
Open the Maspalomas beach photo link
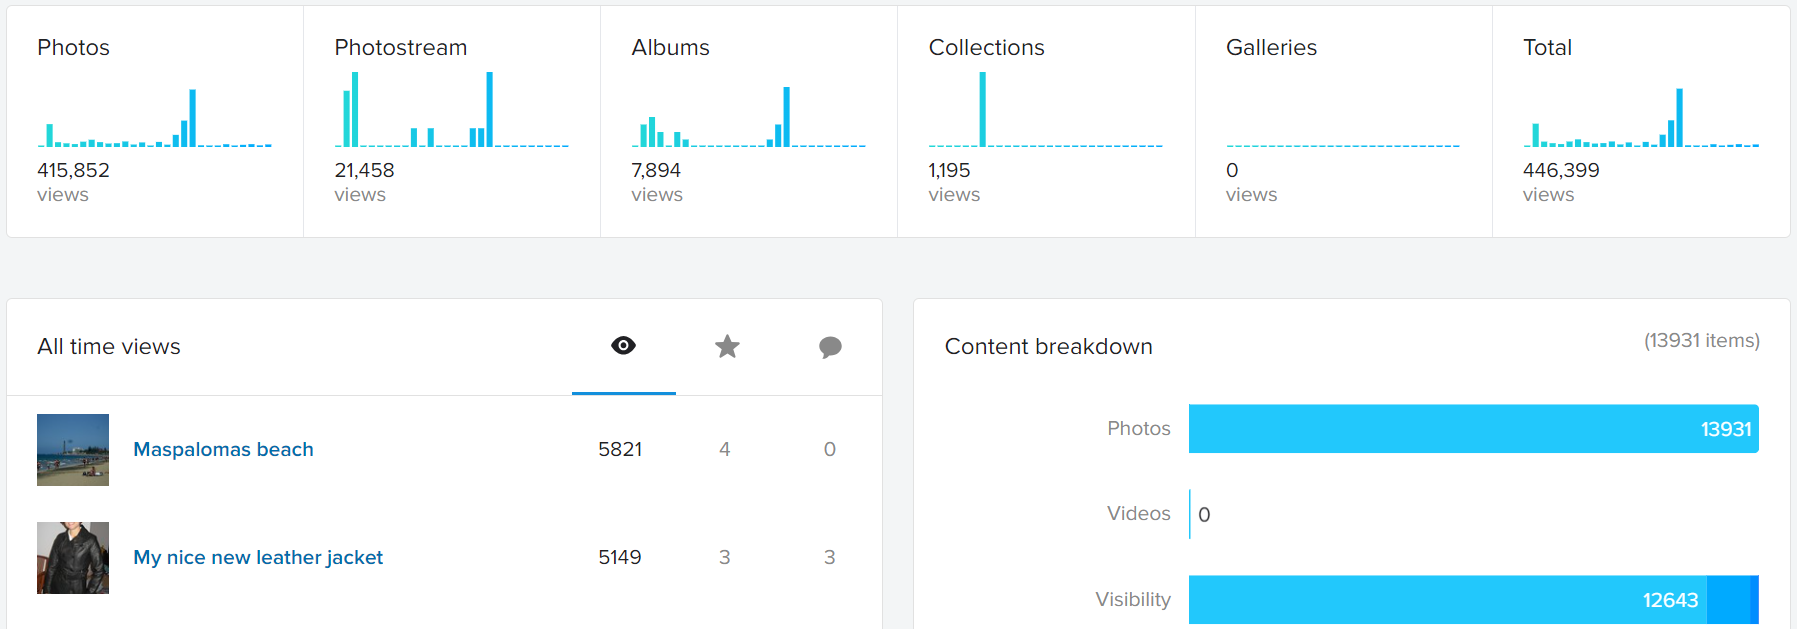pyautogui.click(x=223, y=449)
